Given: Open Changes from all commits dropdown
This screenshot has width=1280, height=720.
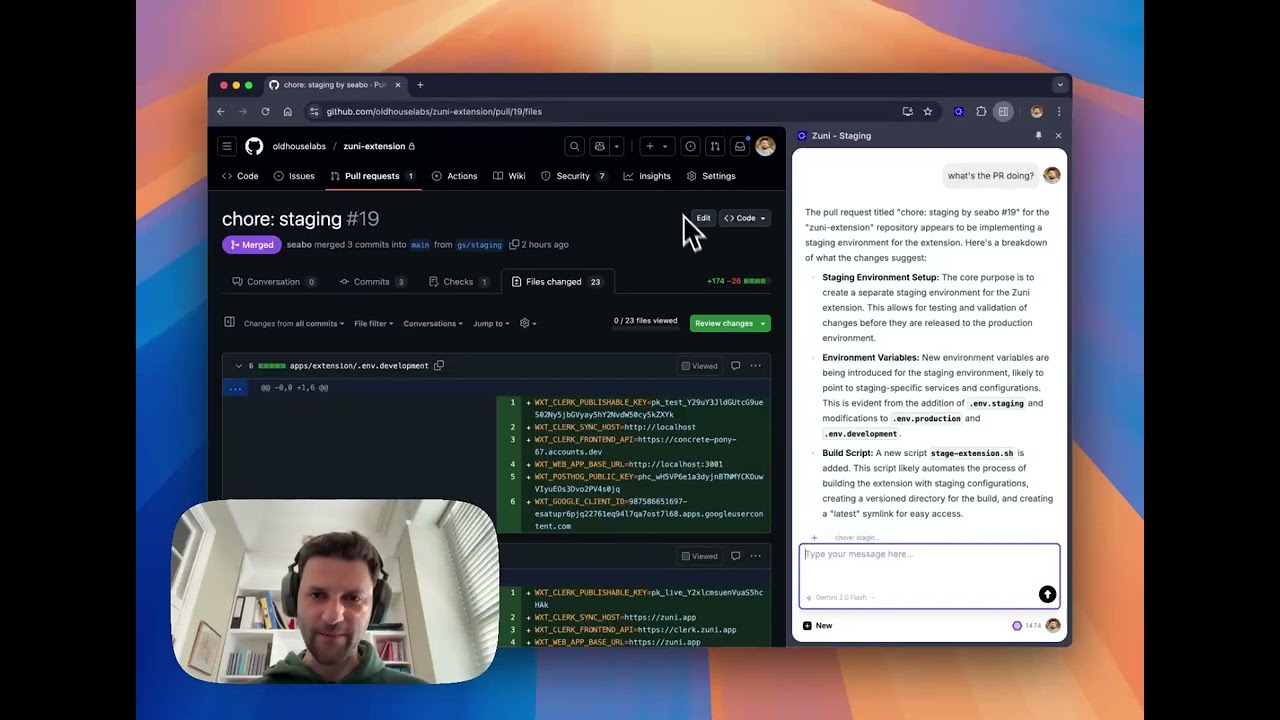Looking at the screenshot, I should (x=294, y=324).
